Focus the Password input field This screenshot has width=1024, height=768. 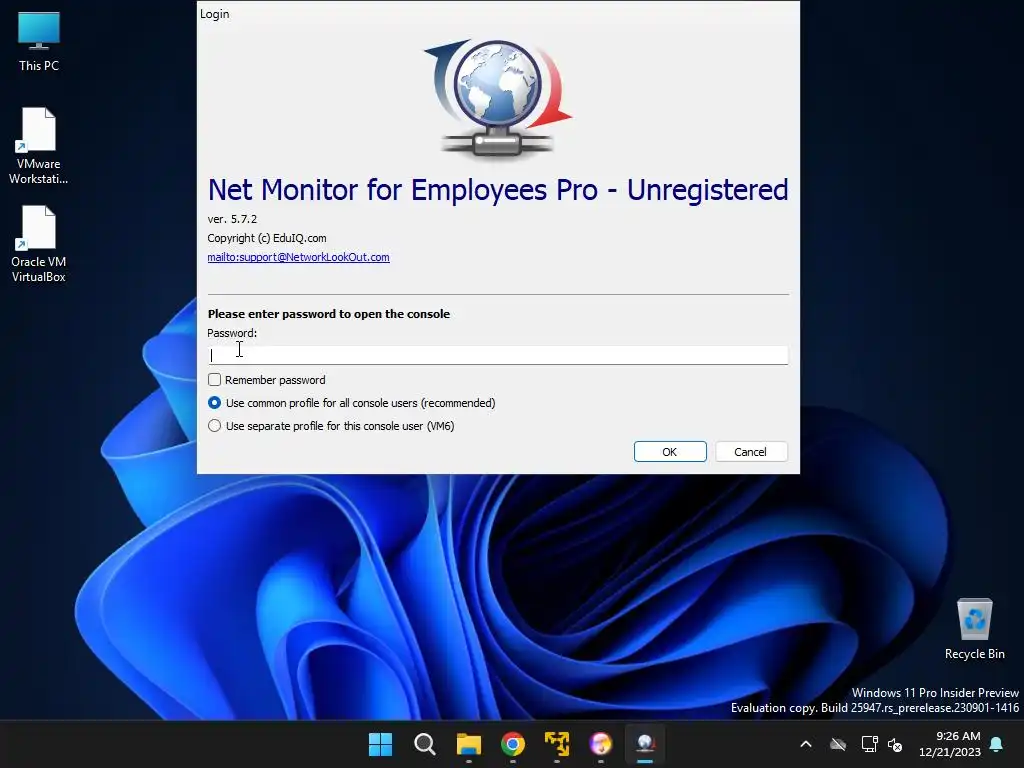coord(498,355)
